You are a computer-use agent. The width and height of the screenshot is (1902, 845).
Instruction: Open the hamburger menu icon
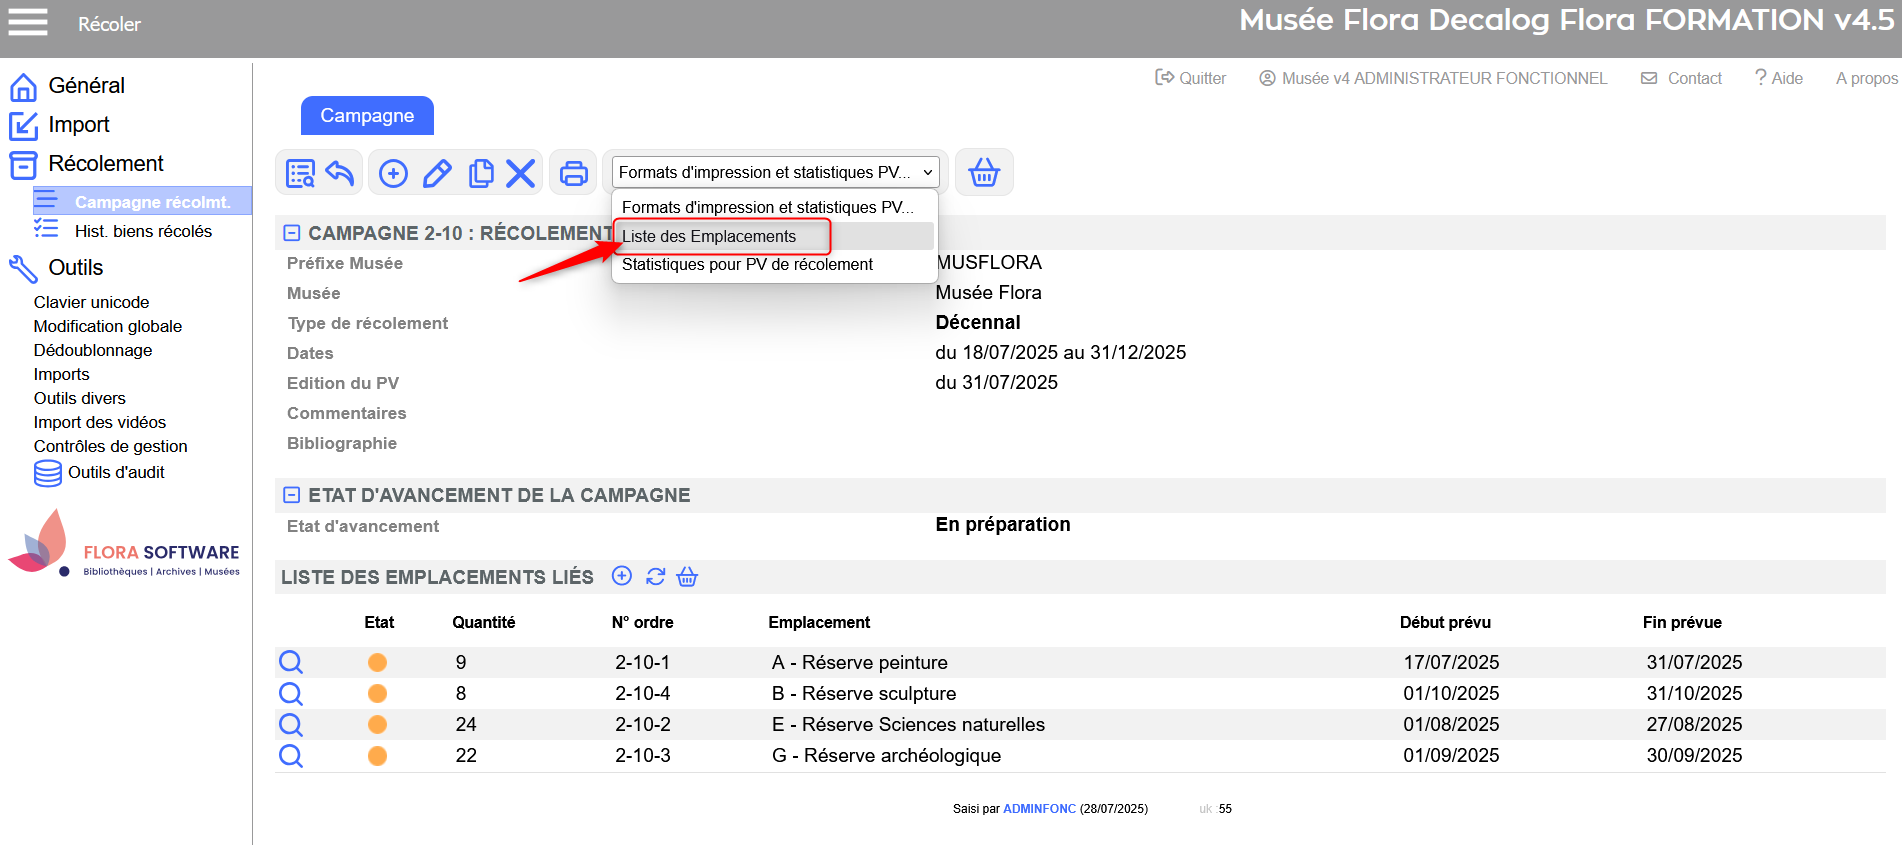28,22
